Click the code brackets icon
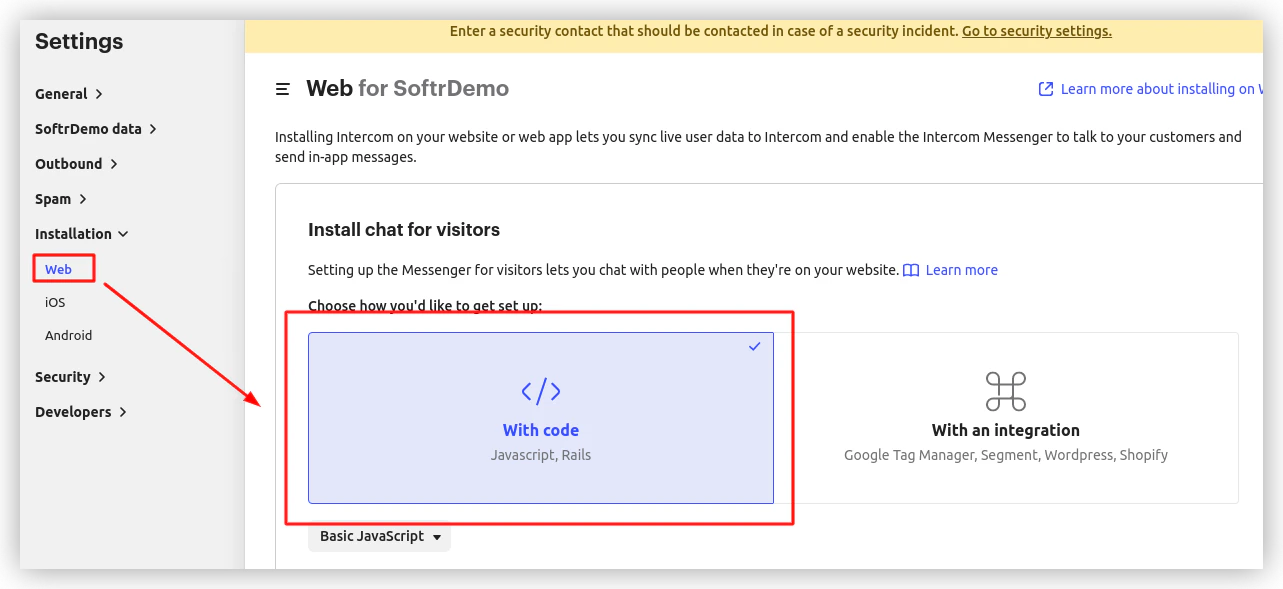The height and width of the screenshot is (589, 1283). click(x=541, y=391)
